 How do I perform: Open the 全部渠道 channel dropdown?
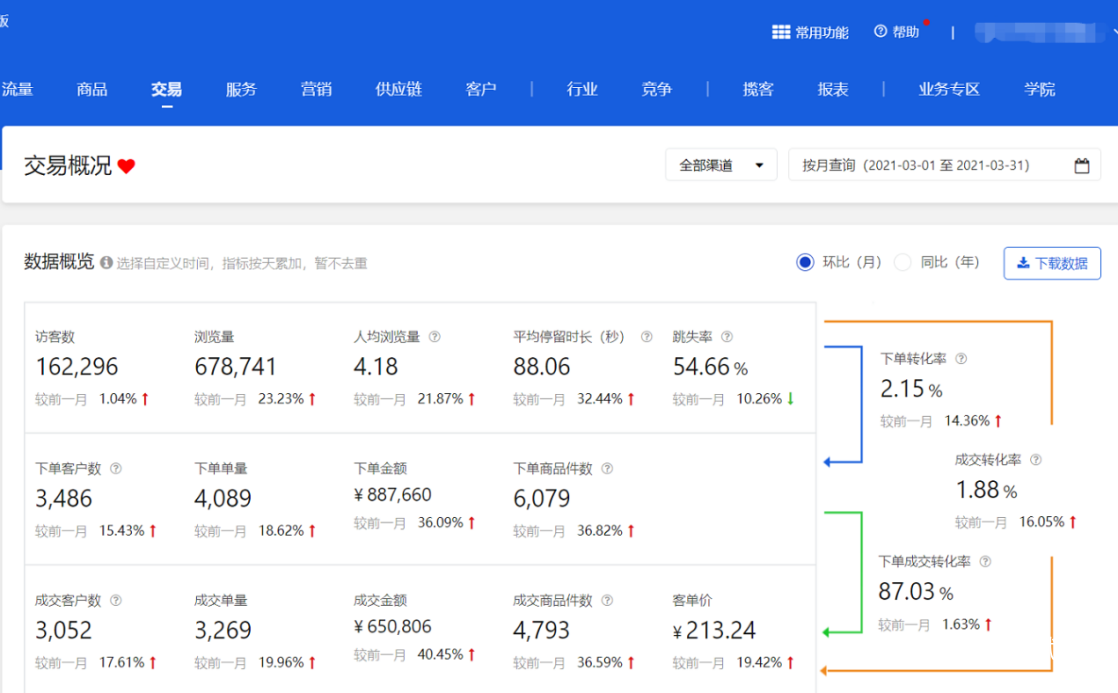pyautogui.click(x=720, y=165)
